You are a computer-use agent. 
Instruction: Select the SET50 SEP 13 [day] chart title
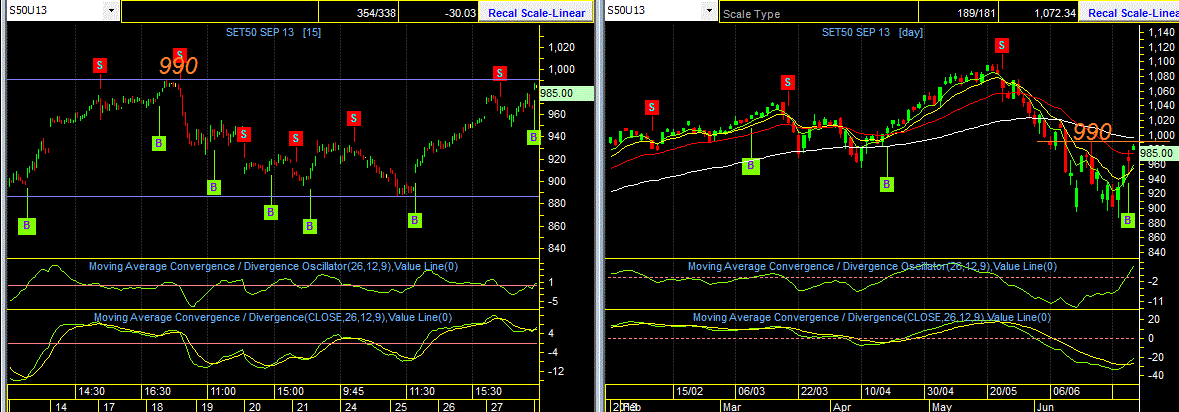(x=873, y=32)
